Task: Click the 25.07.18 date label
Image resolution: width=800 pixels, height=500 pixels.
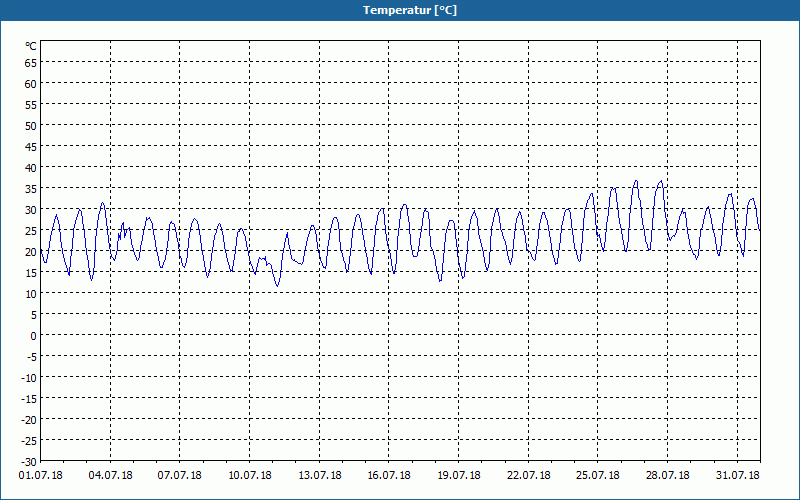Action: [x=598, y=475]
